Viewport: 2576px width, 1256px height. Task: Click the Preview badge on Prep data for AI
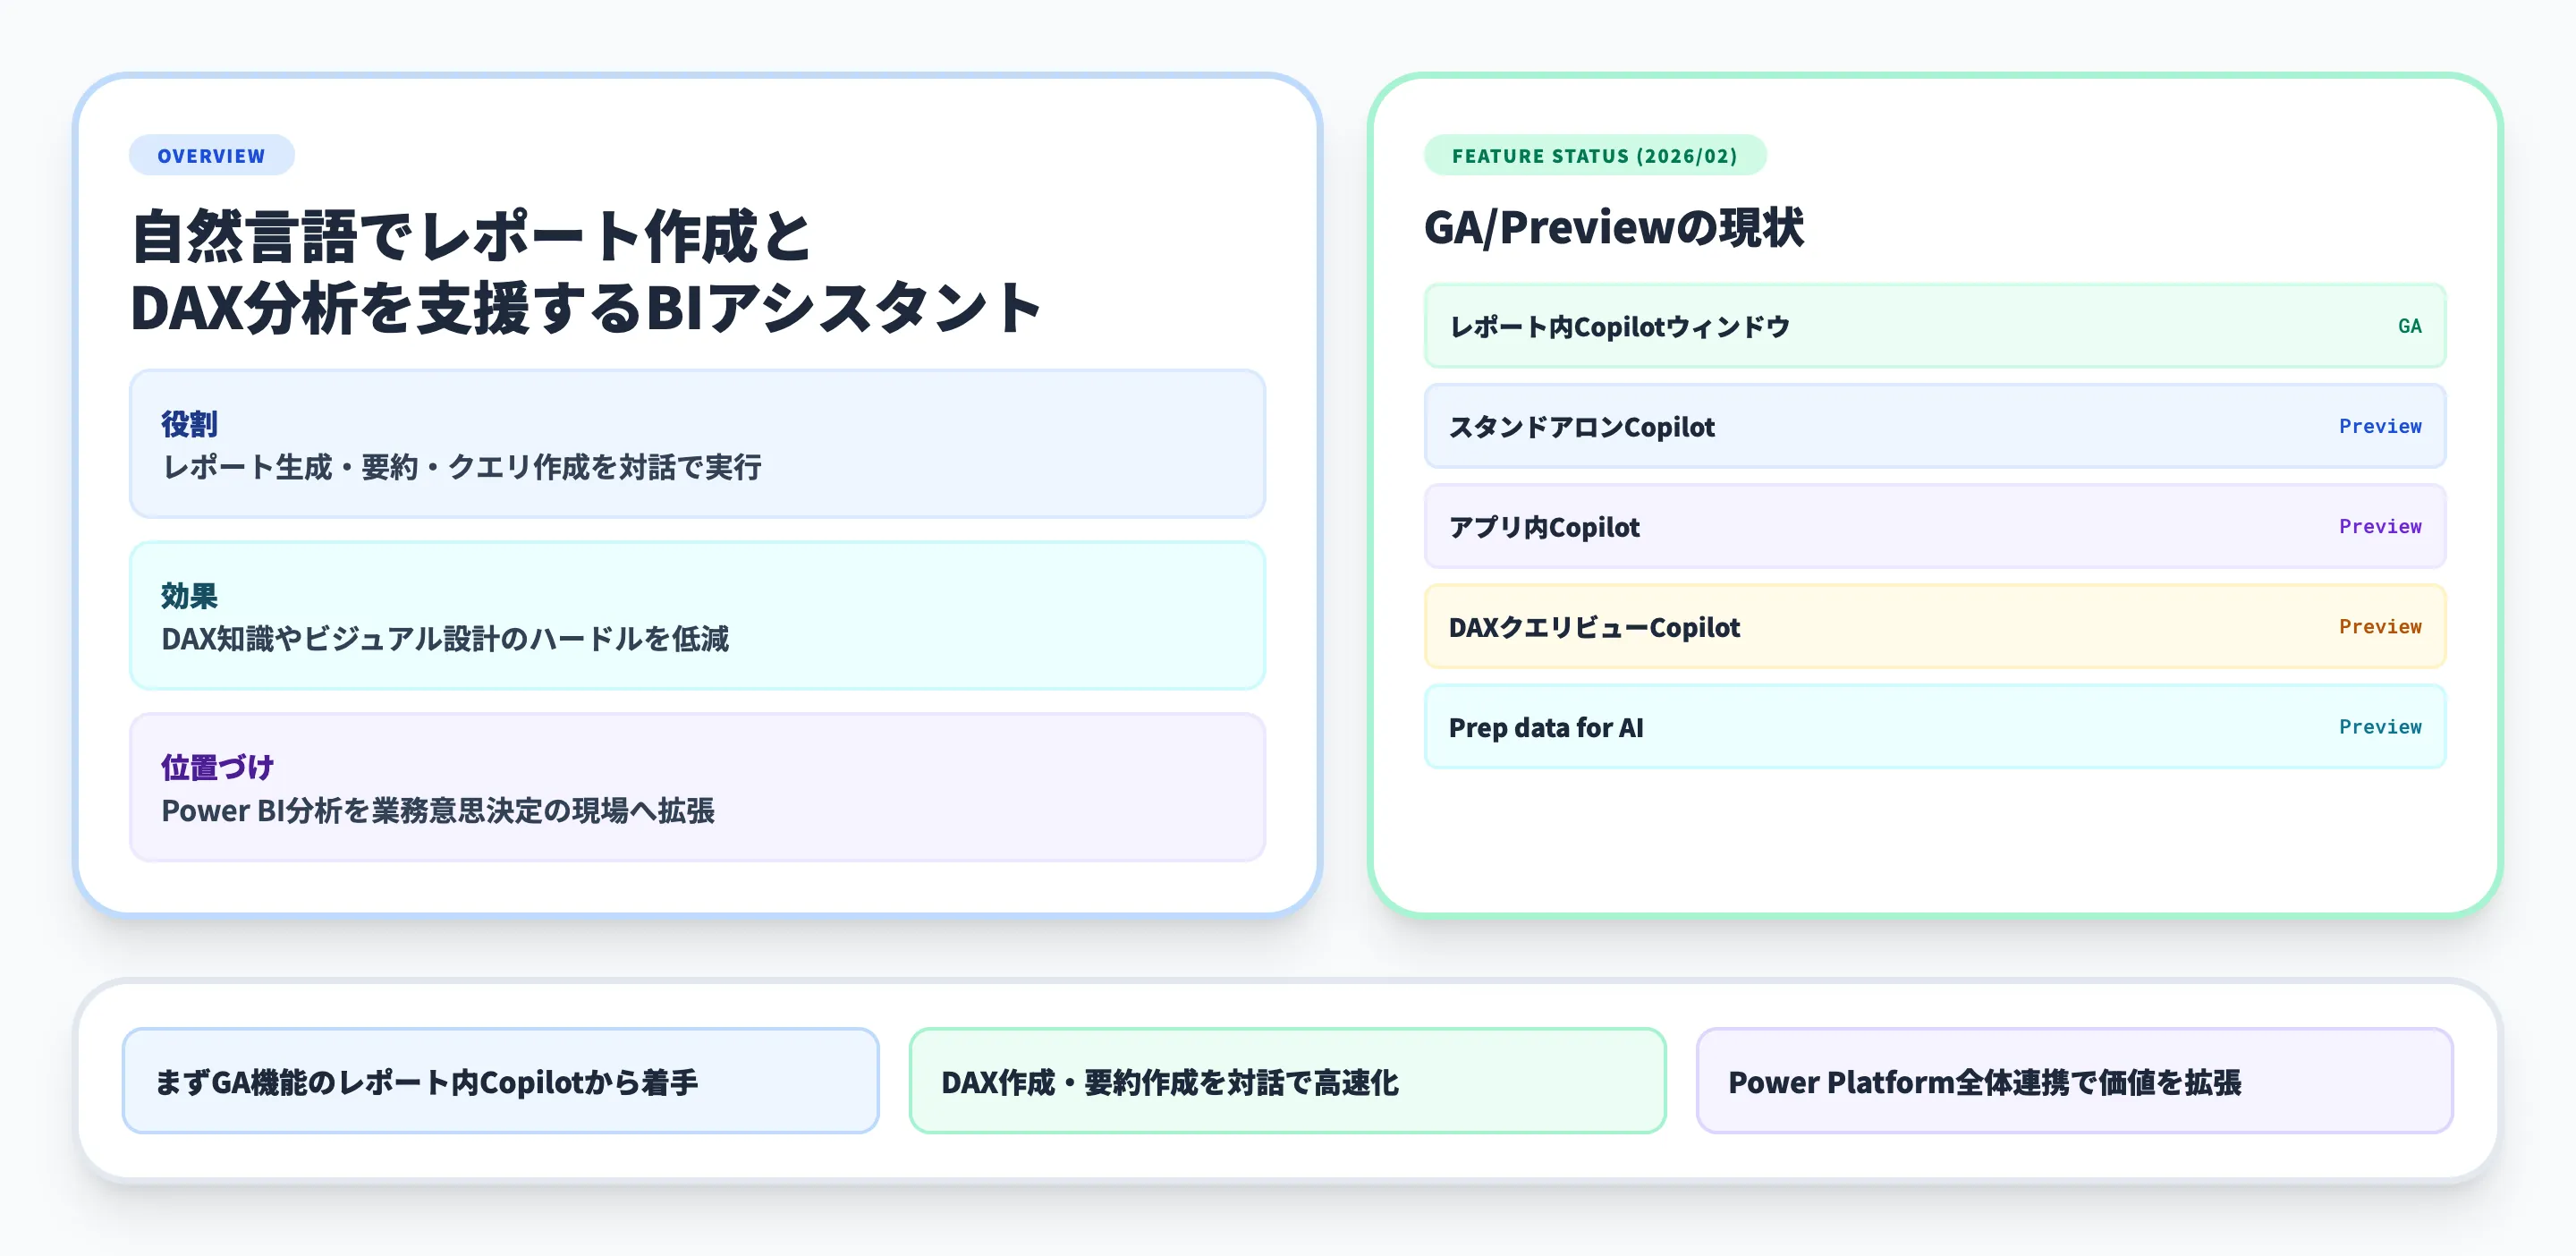tap(2380, 727)
